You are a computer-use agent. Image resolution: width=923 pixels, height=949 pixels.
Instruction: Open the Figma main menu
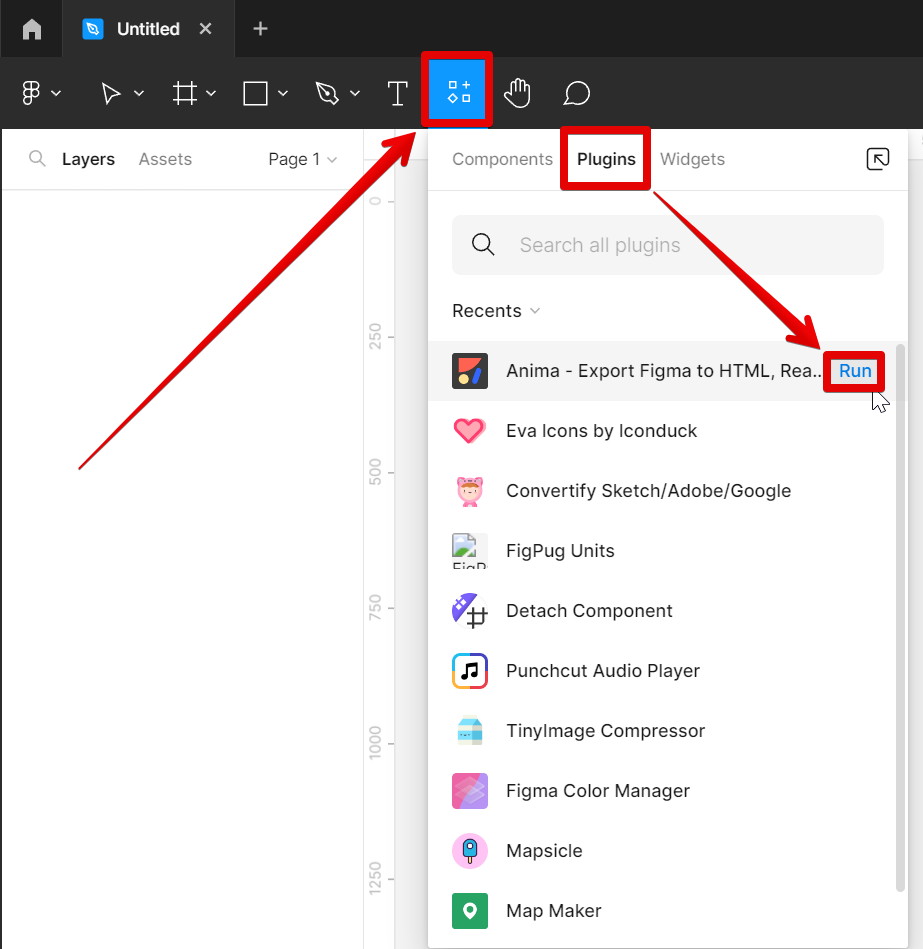coord(33,93)
